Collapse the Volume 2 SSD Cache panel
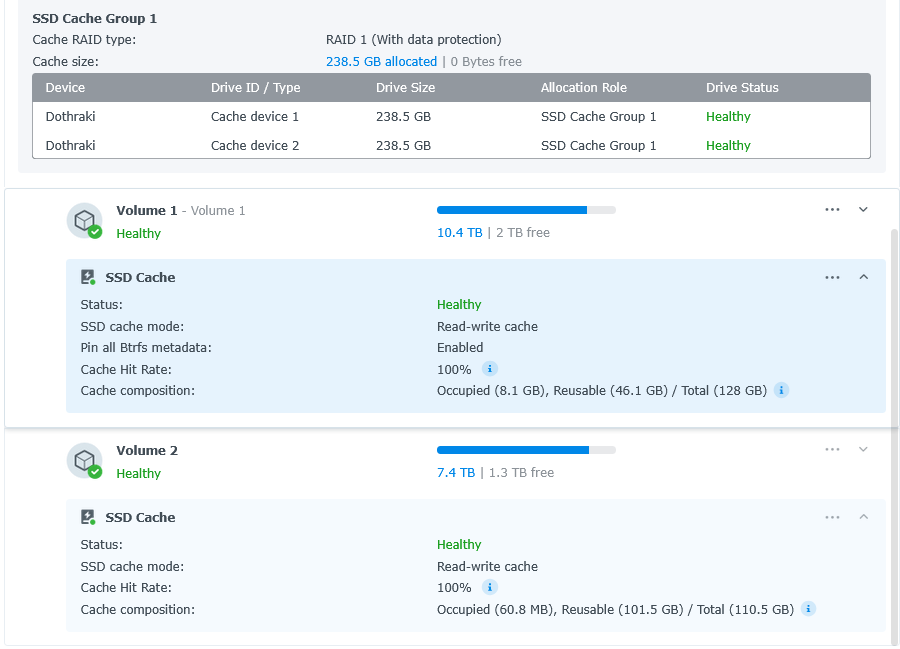The width and height of the screenshot is (900, 649). [x=864, y=517]
